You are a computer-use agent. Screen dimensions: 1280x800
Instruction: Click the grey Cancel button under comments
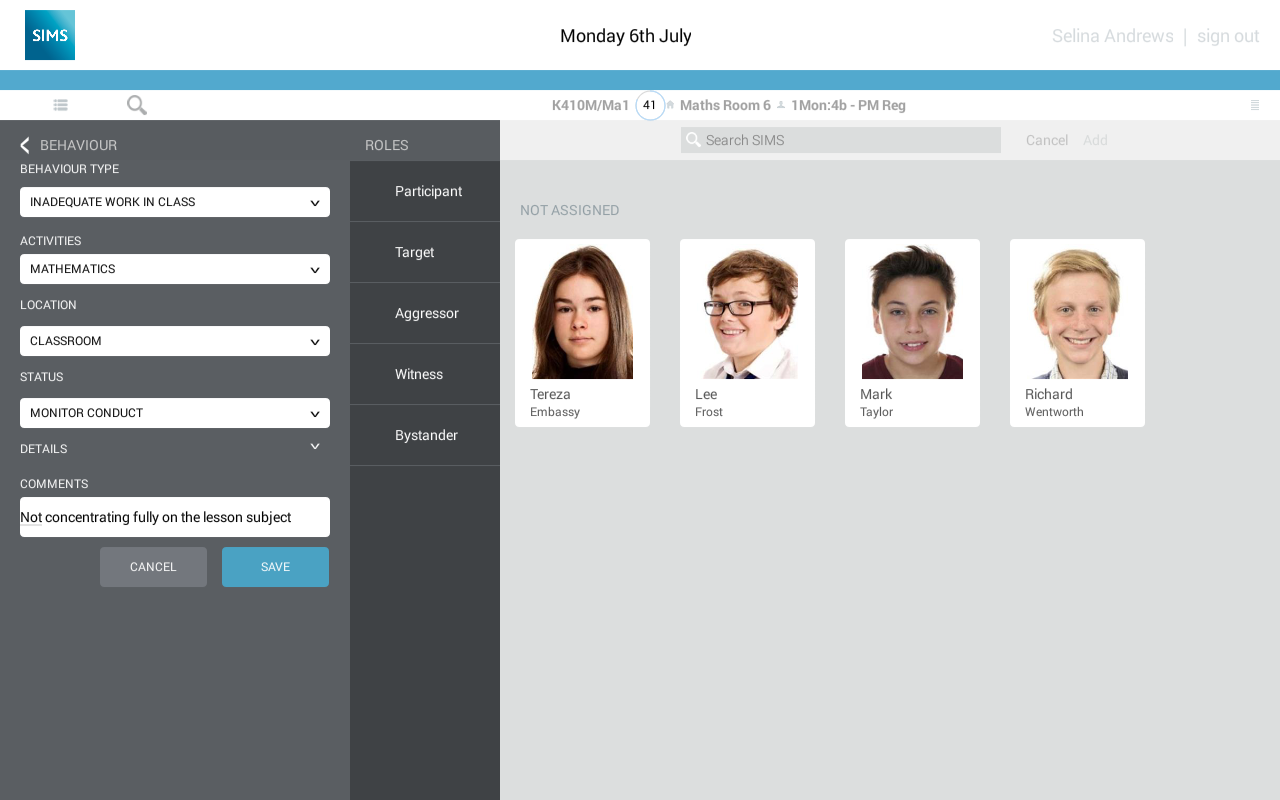153,567
